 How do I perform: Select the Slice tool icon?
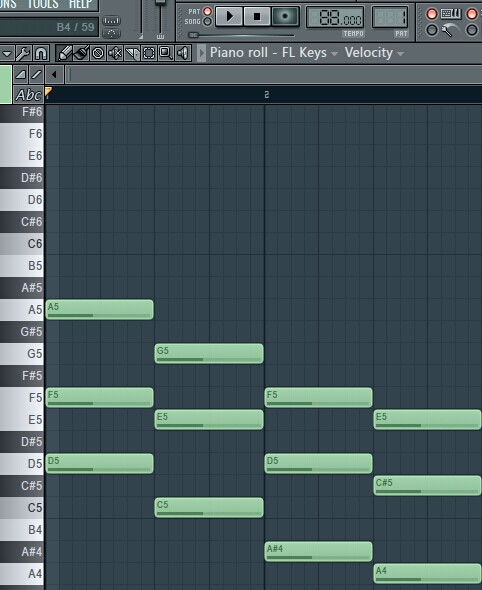coord(132,53)
